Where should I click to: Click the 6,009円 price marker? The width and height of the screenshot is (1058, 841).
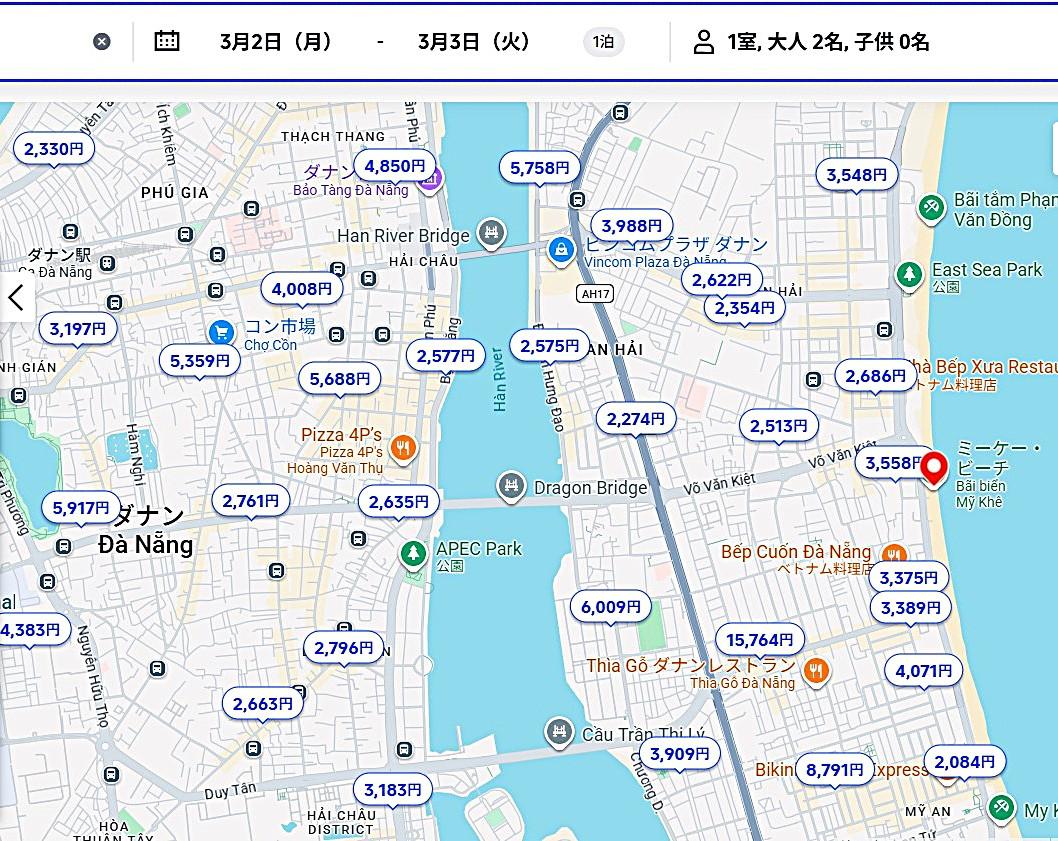pos(610,607)
